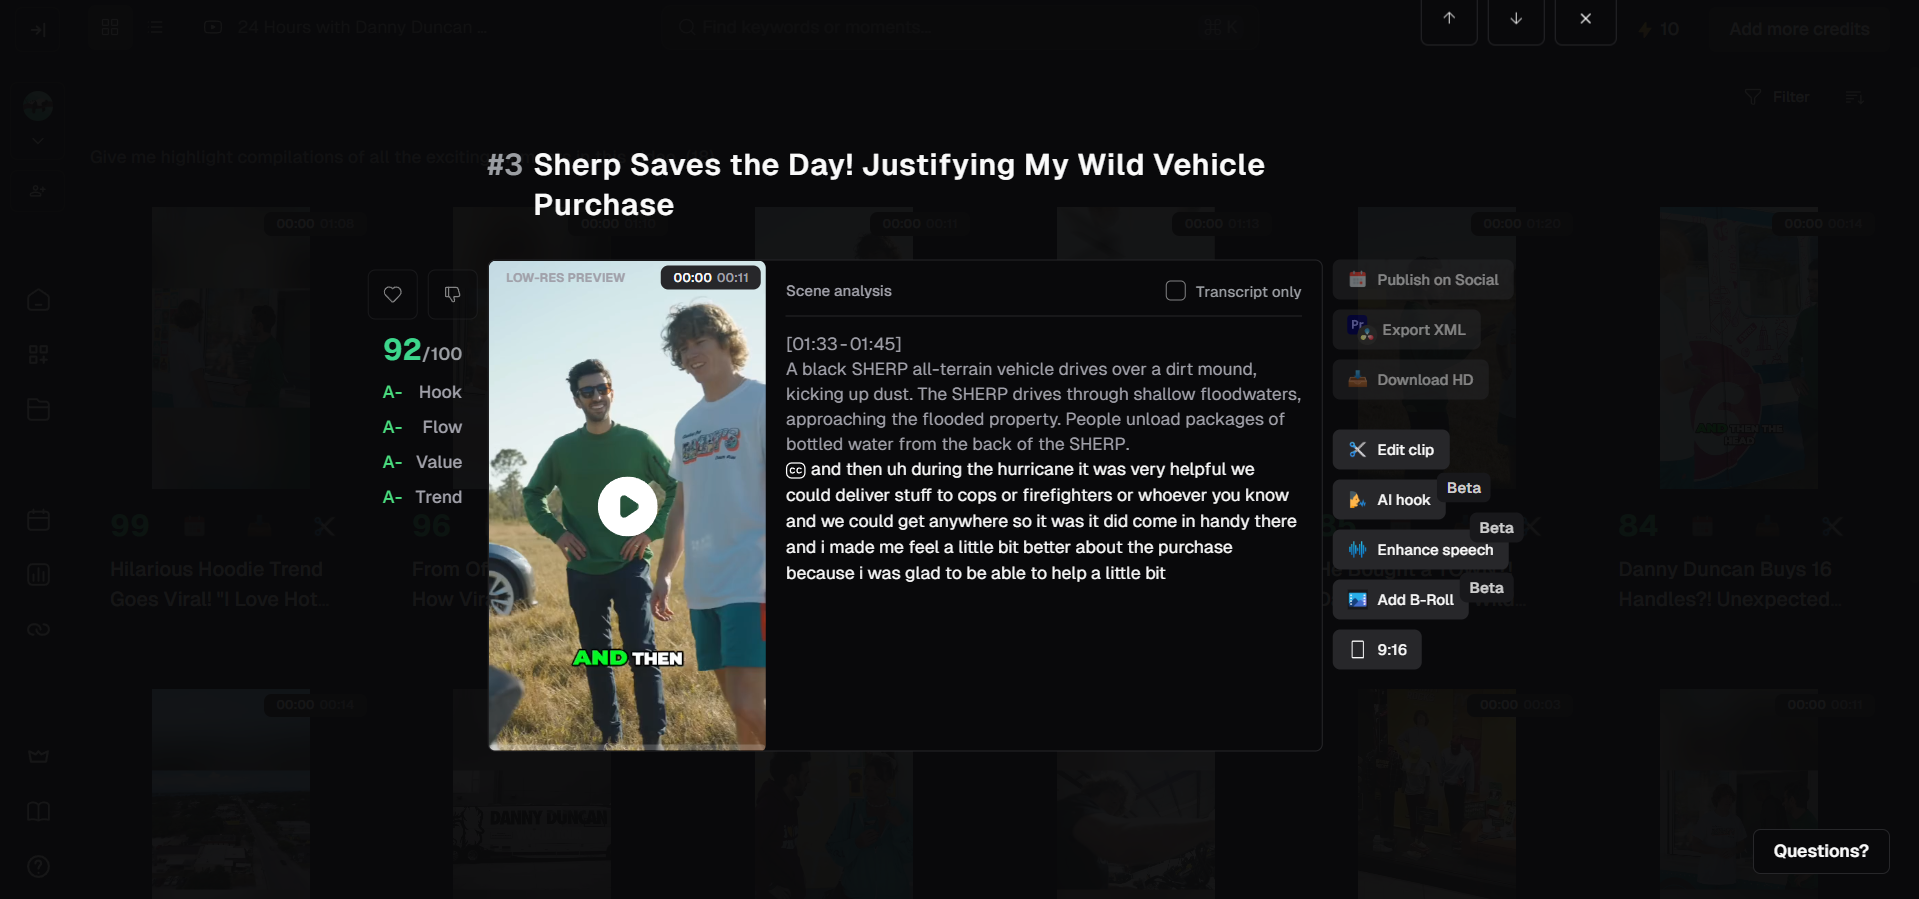Screen dimensions: 1919x899
Task: Click the 00:00 00:11 timecode badge on the preview
Action: (x=711, y=278)
